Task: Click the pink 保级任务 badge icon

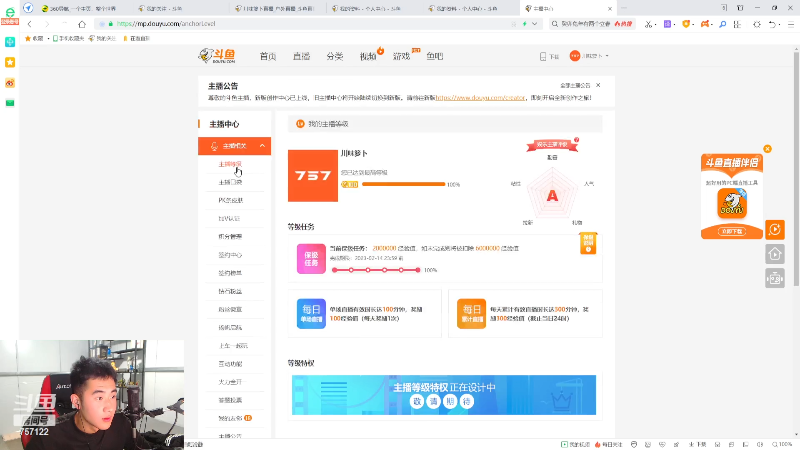Action: point(311,259)
